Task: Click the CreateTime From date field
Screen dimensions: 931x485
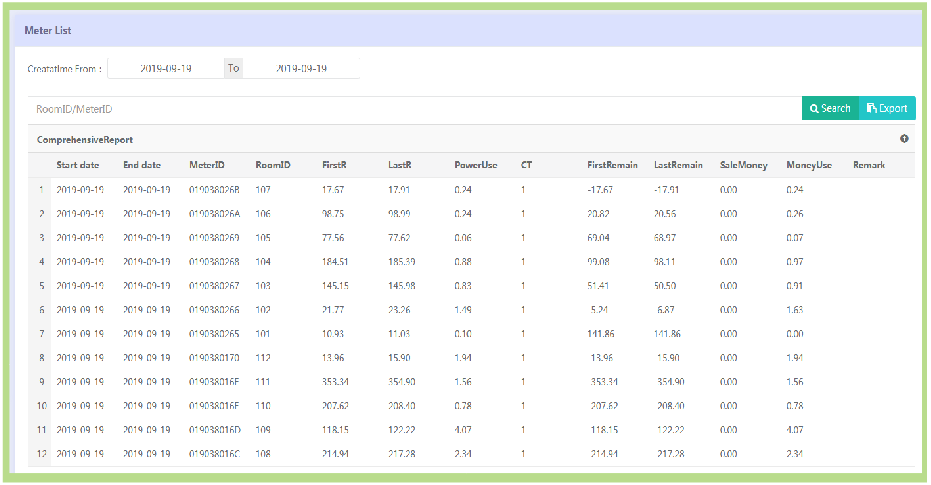Action: tap(166, 69)
